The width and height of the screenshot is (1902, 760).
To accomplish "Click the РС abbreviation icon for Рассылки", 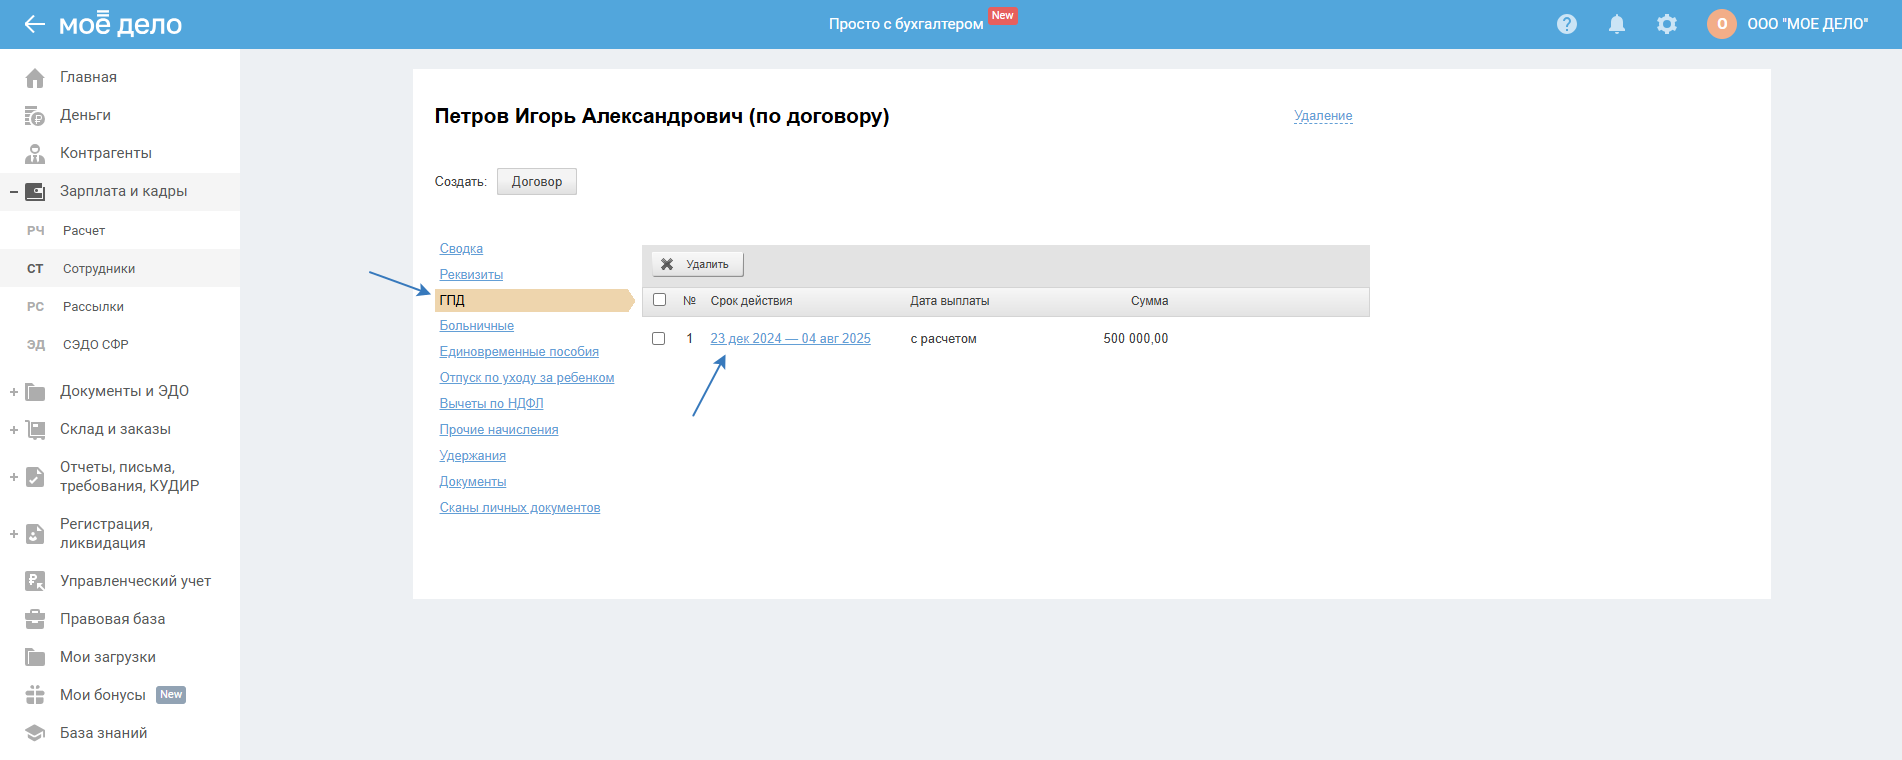I will tap(35, 307).
